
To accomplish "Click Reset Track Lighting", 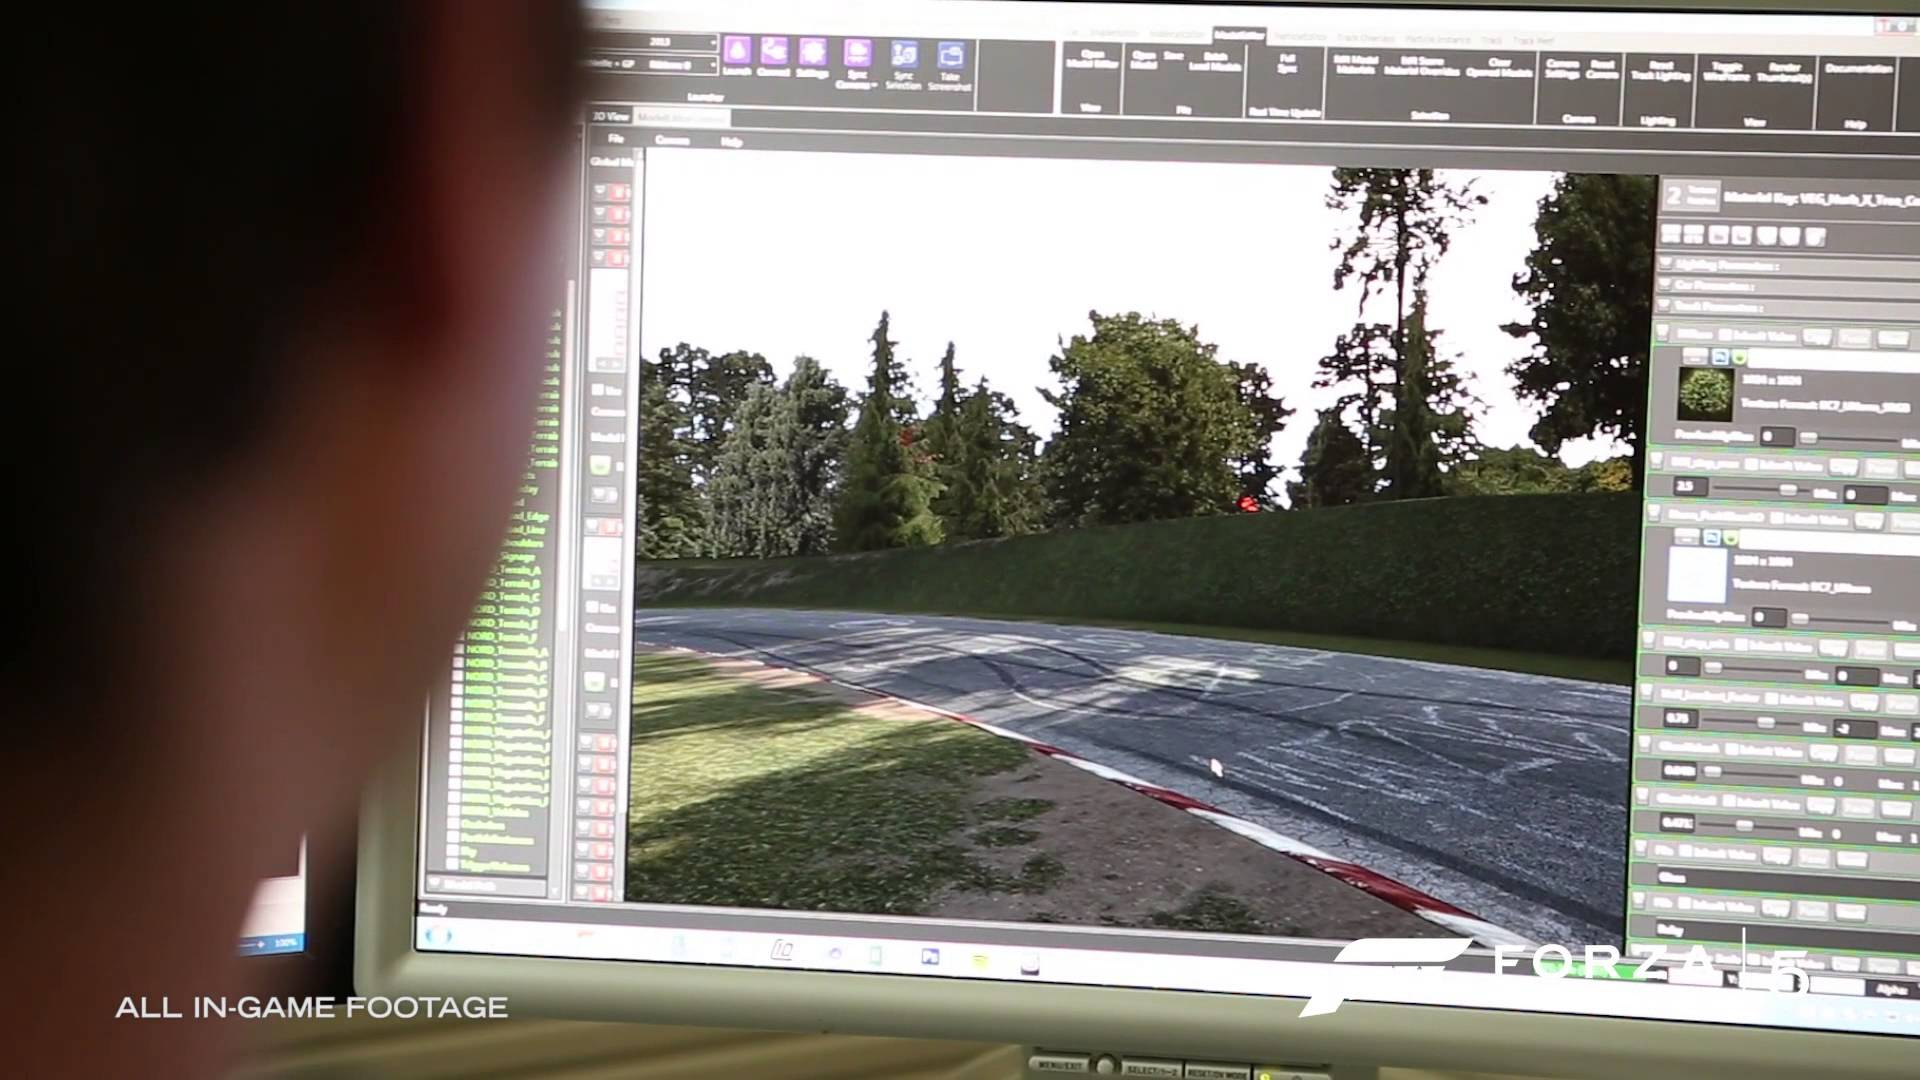I will pos(1661,71).
